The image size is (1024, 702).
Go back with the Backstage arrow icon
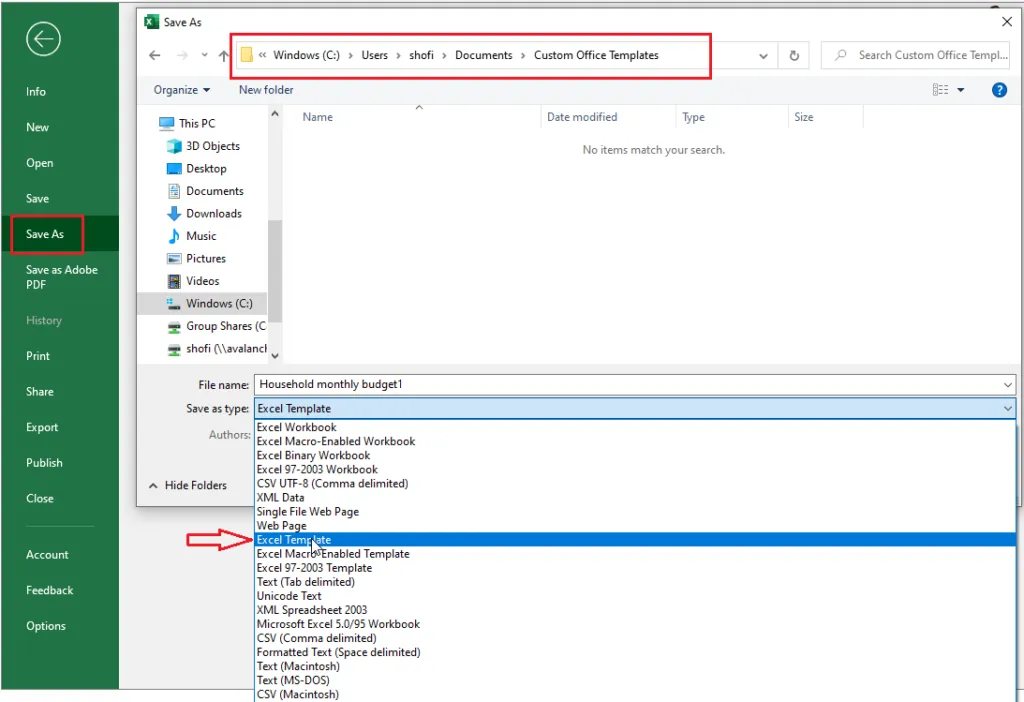click(43, 39)
